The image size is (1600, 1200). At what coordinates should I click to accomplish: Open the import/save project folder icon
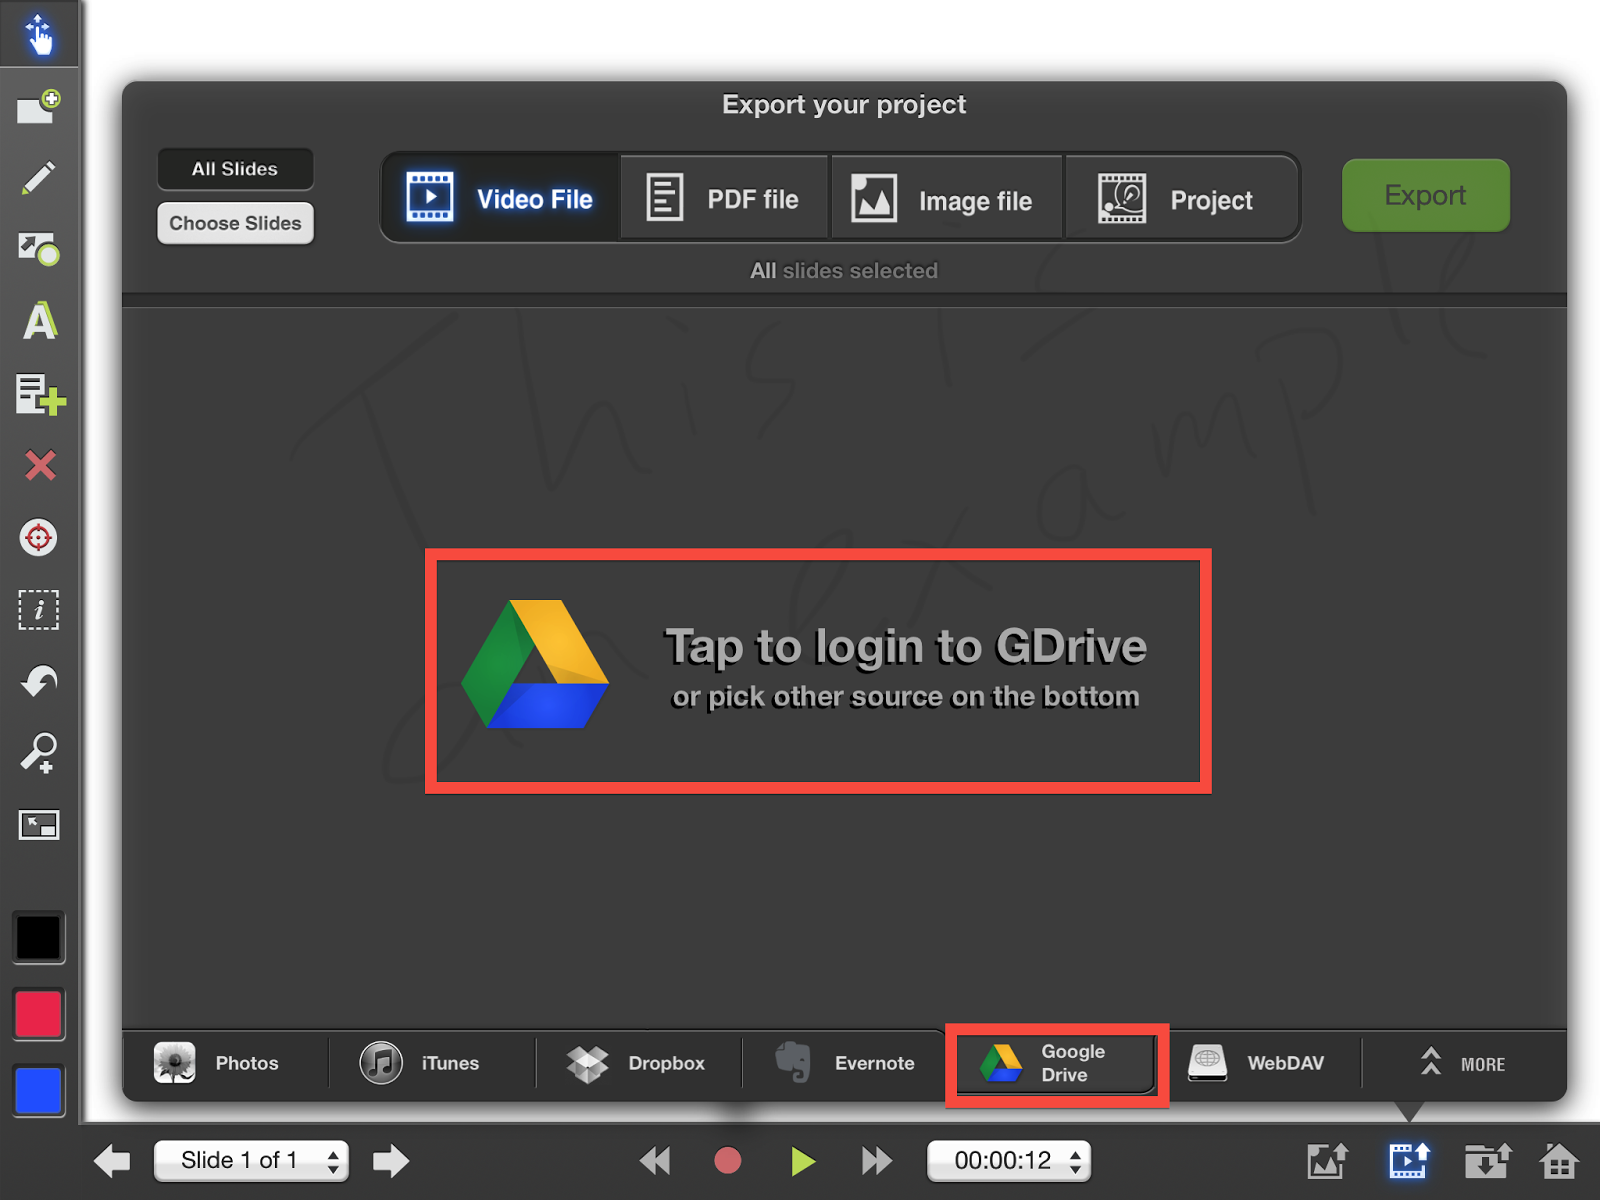(x=1487, y=1161)
